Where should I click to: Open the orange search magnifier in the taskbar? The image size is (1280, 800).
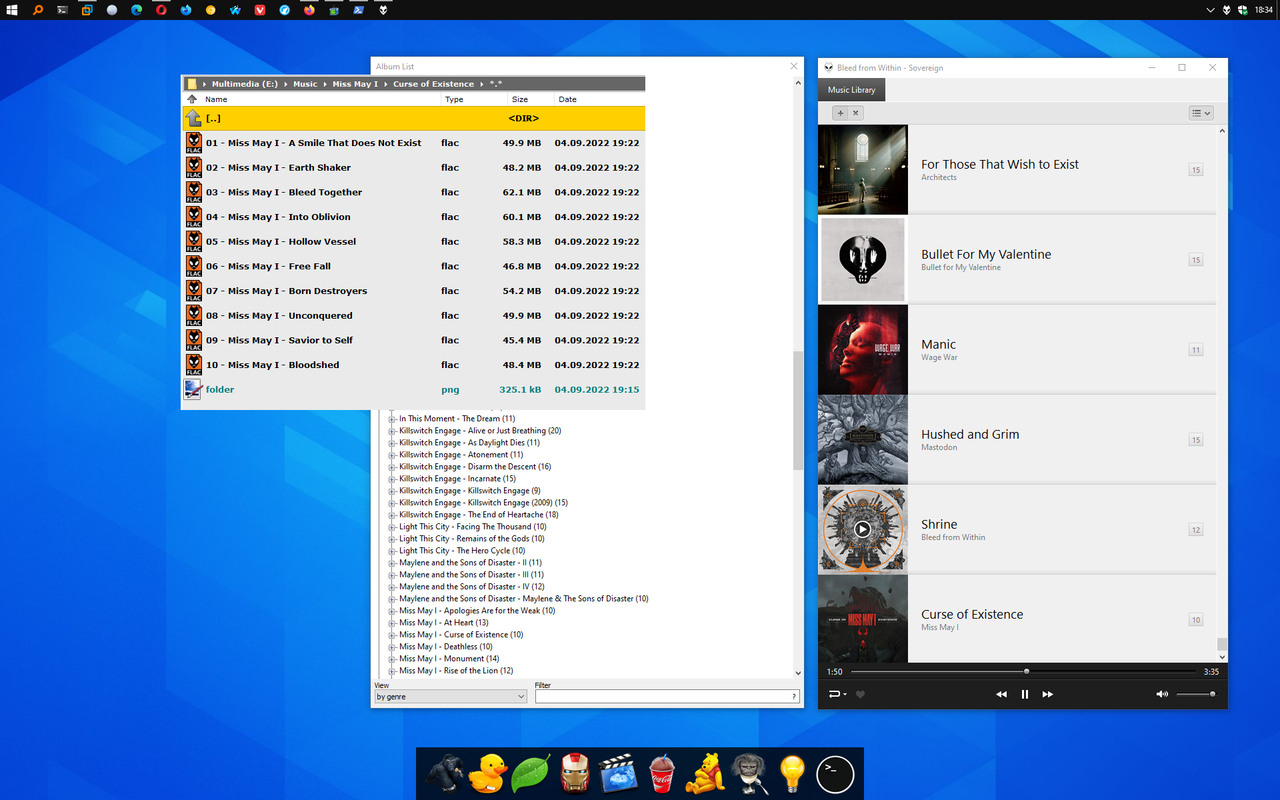coord(38,10)
